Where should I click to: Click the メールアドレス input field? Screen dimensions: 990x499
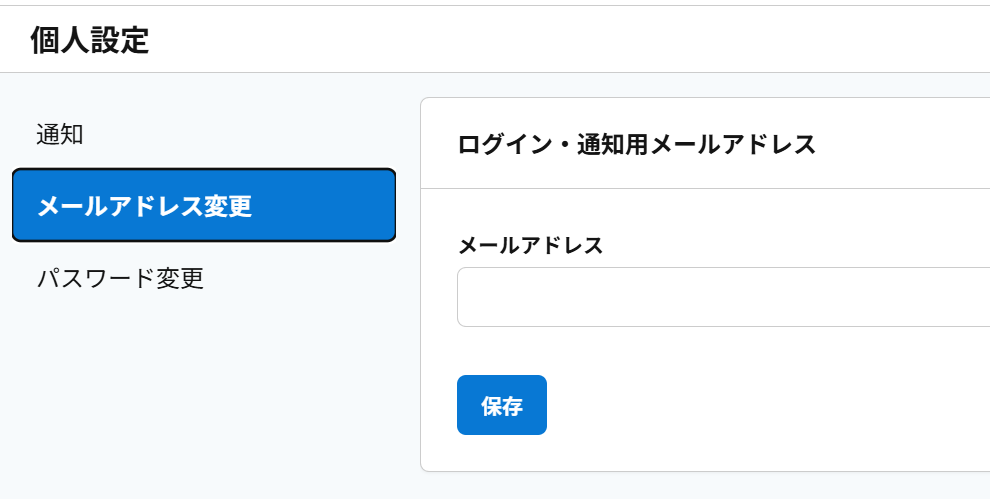coord(722,297)
